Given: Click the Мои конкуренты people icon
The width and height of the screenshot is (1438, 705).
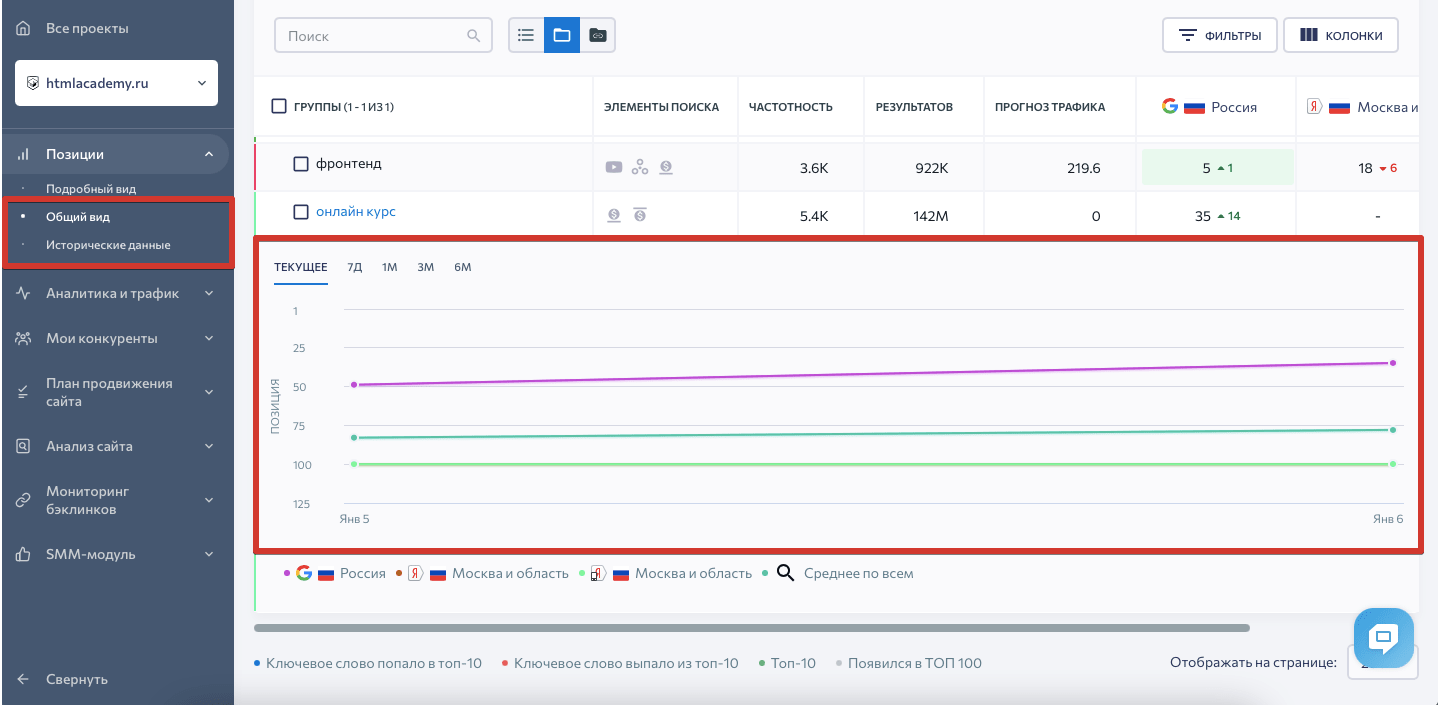Looking at the screenshot, I should (x=23, y=338).
